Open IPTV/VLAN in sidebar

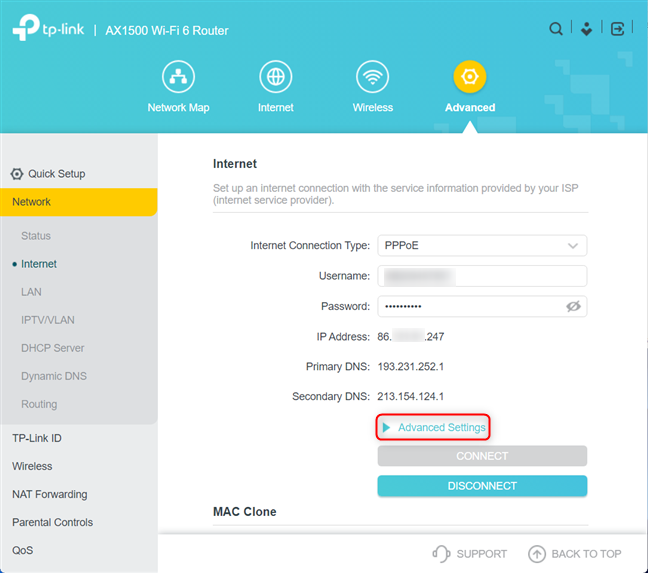[x=48, y=320]
